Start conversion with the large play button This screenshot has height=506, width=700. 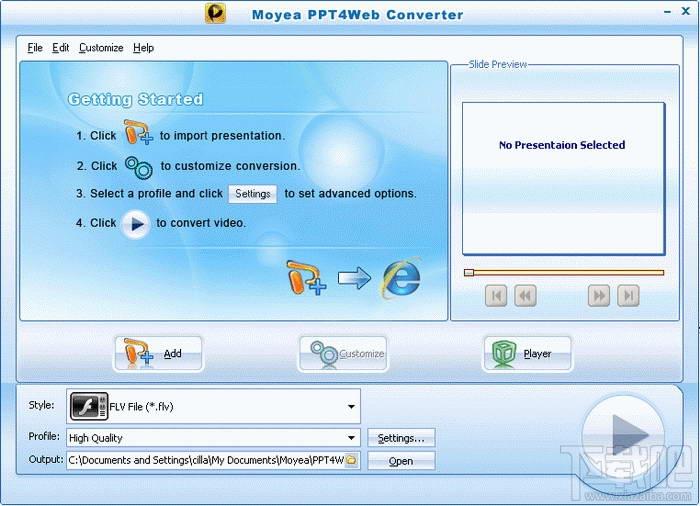click(624, 436)
